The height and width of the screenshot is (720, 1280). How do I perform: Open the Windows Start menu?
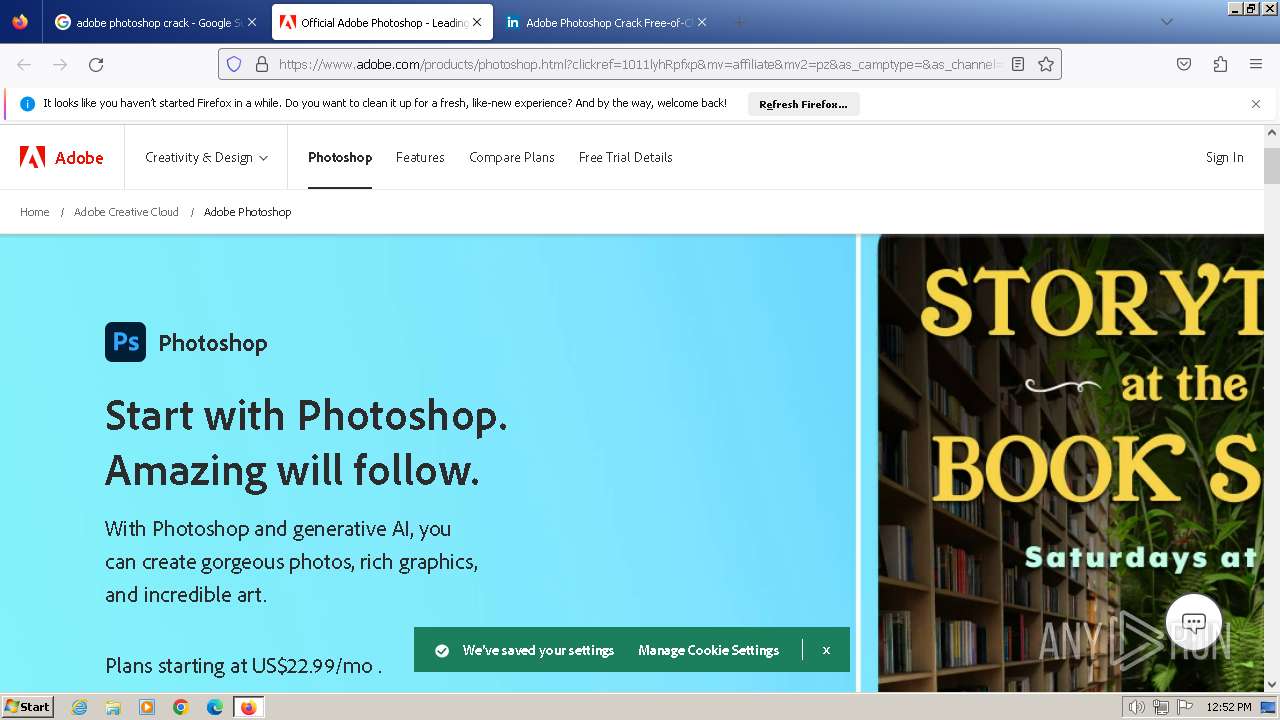click(x=27, y=707)
